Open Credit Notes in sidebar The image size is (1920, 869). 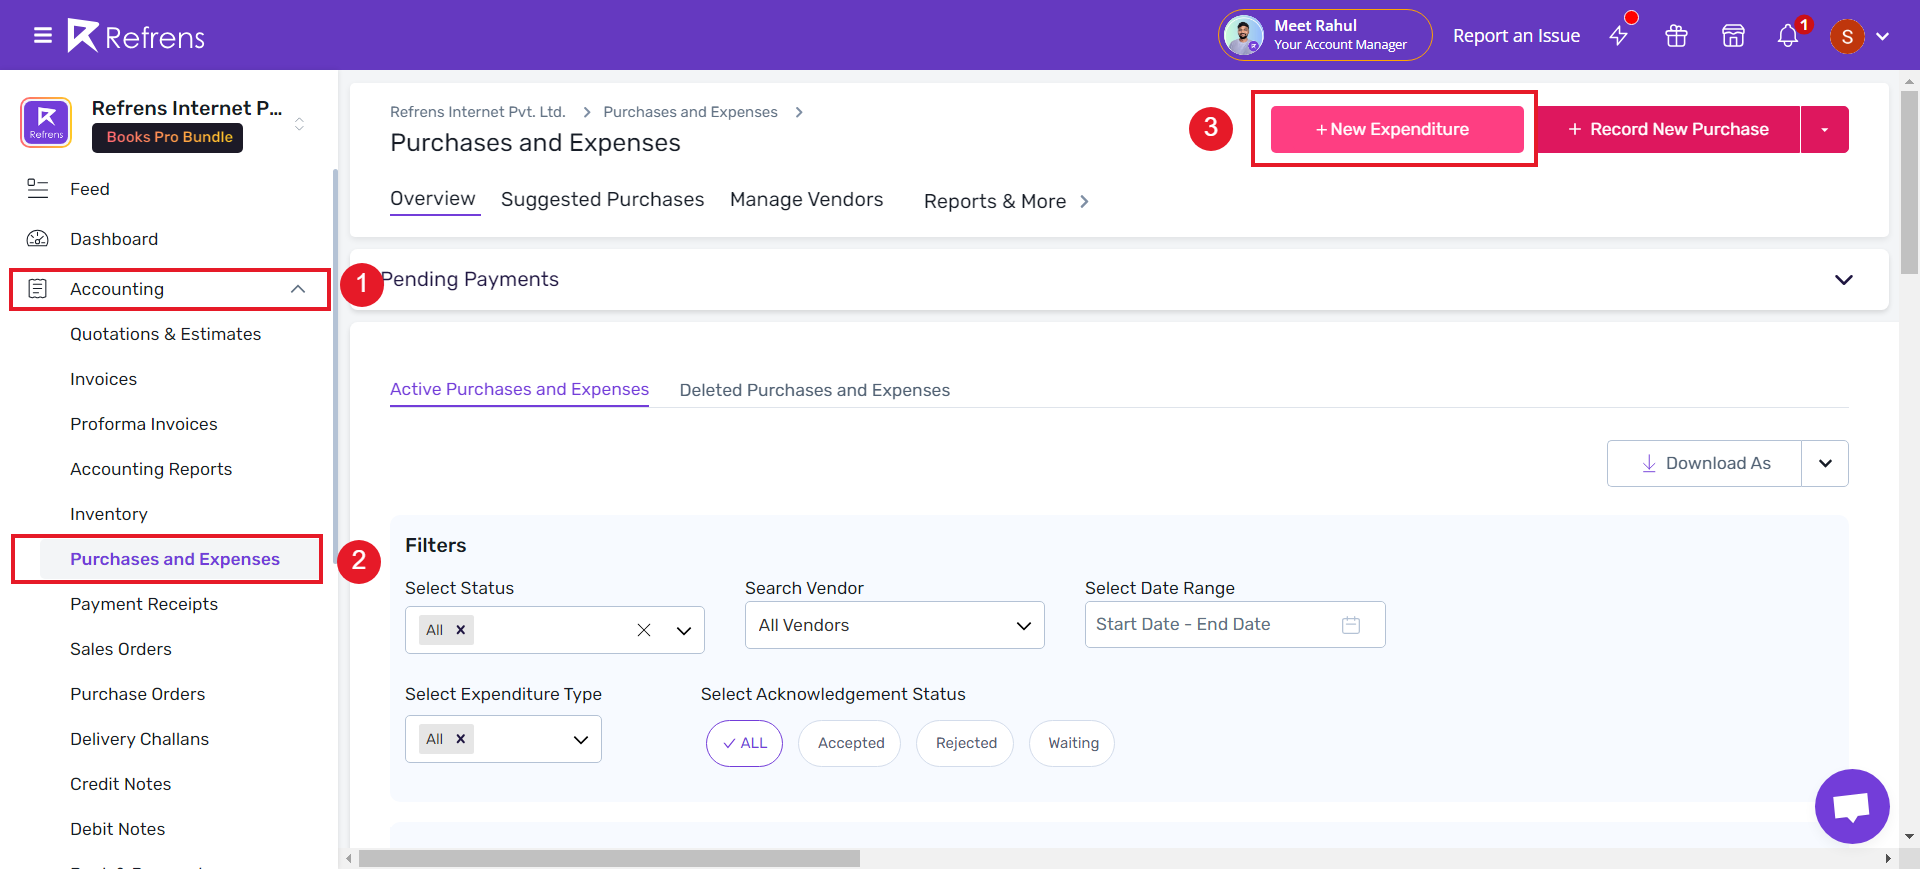[120, 784]
